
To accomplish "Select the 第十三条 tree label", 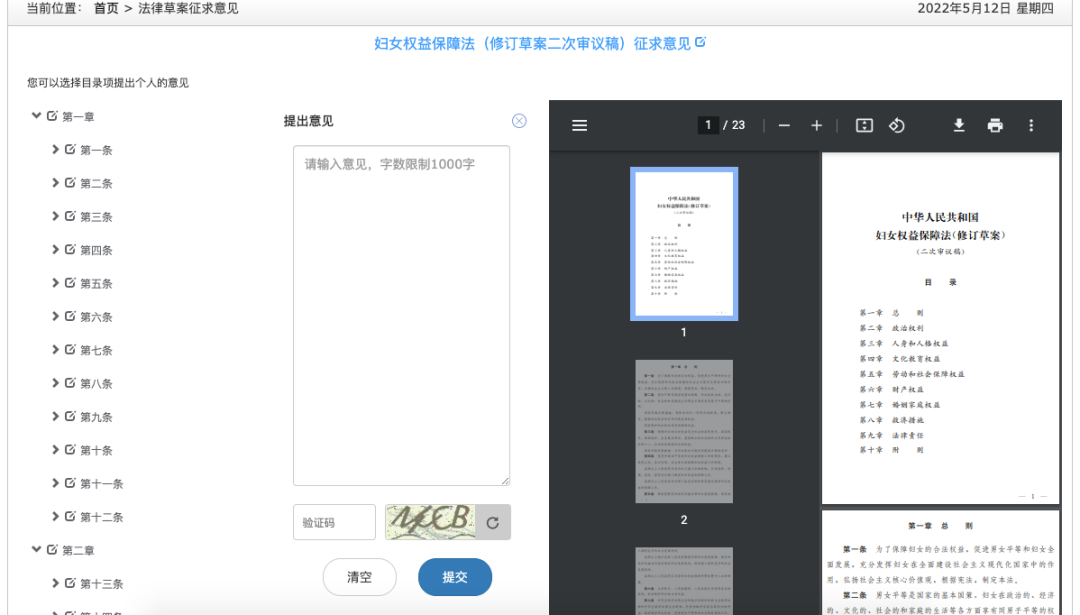I will (x=102, y=583).
